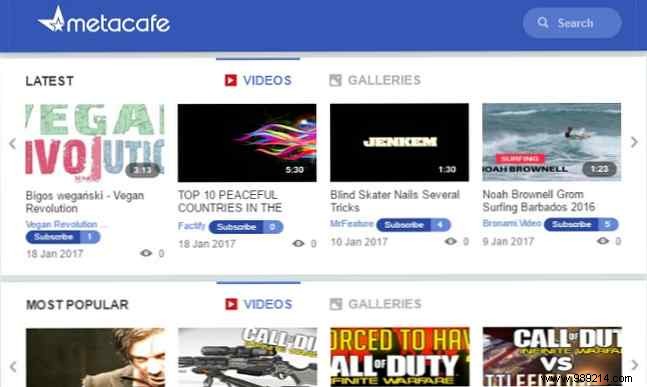Click the '10 Jan 2017' date text
The image size is (647, 387).
pos(359,242)
